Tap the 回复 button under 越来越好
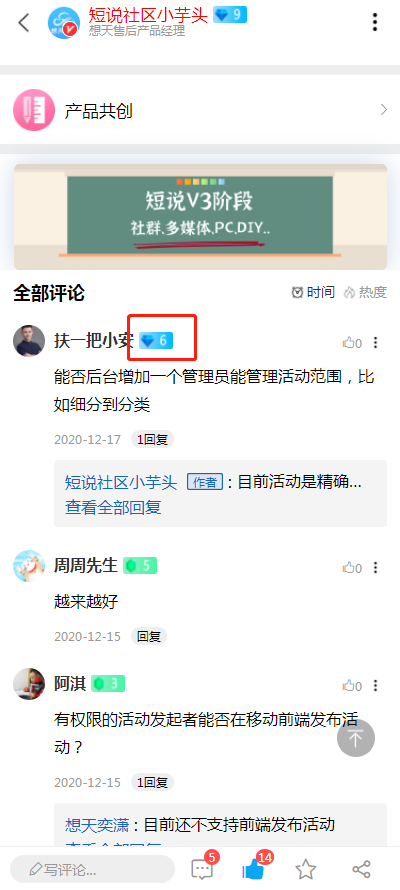Screen dimensions: 400x890 click(149, 636)
